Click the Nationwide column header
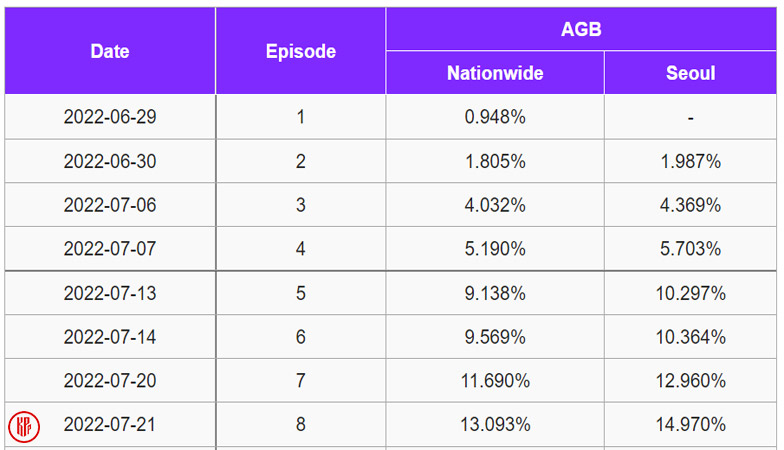Screen dimensions: 784x450 (495, 73)
